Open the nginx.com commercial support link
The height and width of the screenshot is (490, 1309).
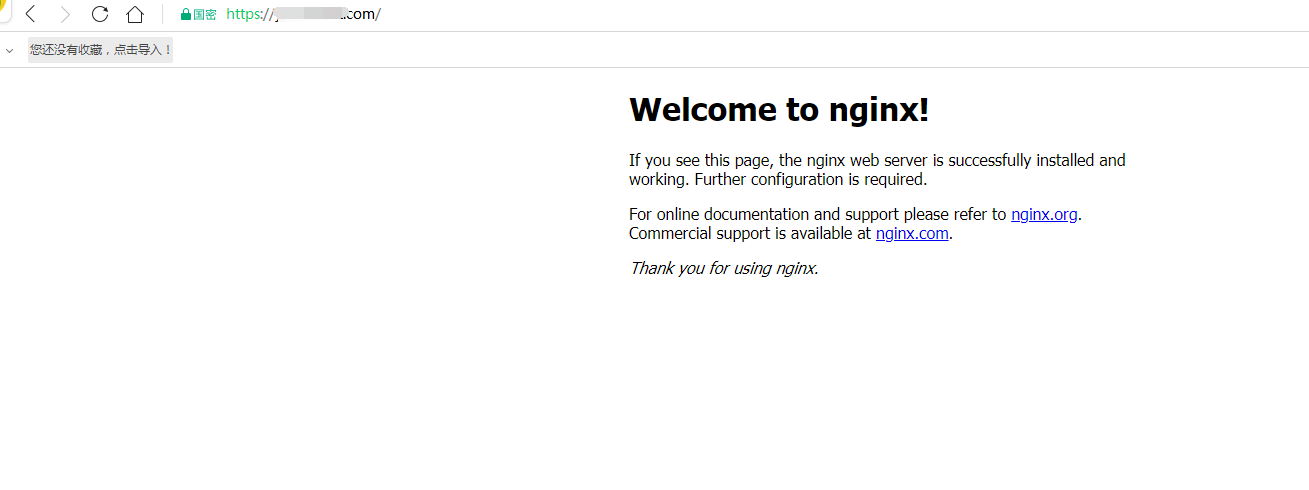(x=911, y=234)
